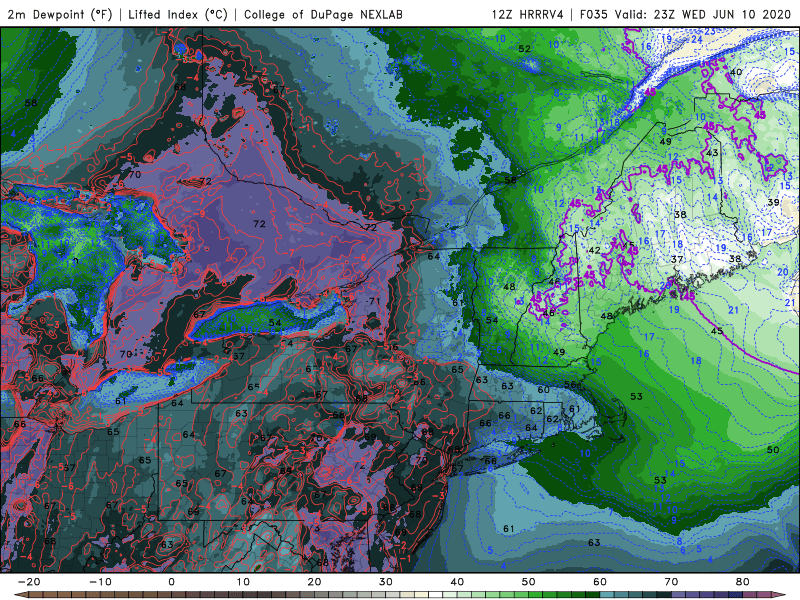Click the 60 tick label on the color scale
Viewport: 800px width, 600px height.
tap(600, 581)
